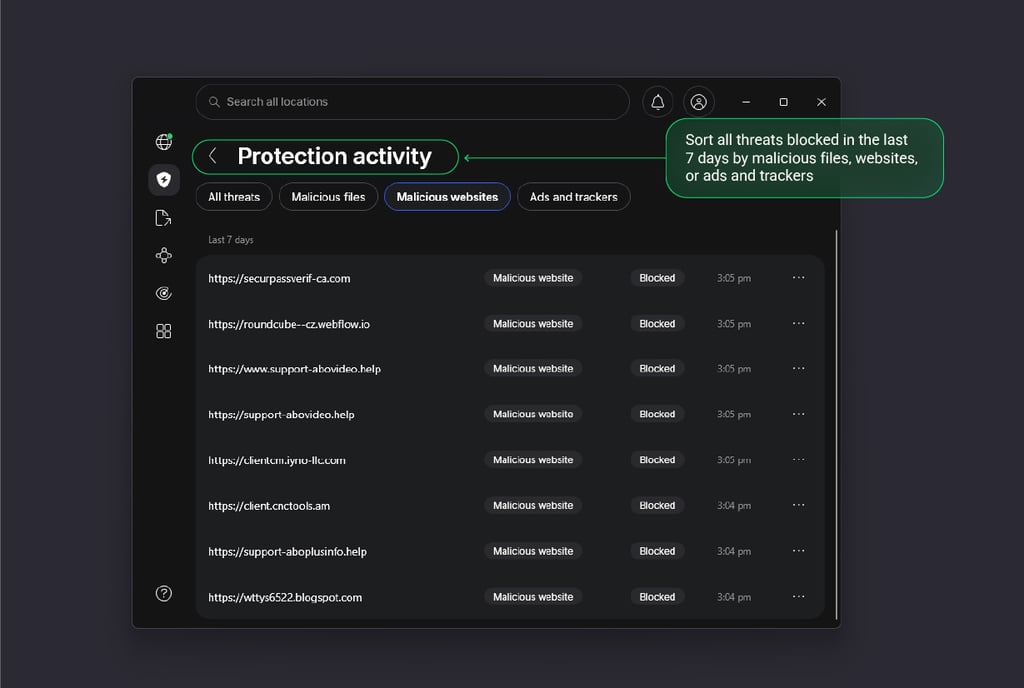Select https://support-abovideo.help entry
Image resolution: width=1024 pixels, height=688 pixels.
[281, 415]
